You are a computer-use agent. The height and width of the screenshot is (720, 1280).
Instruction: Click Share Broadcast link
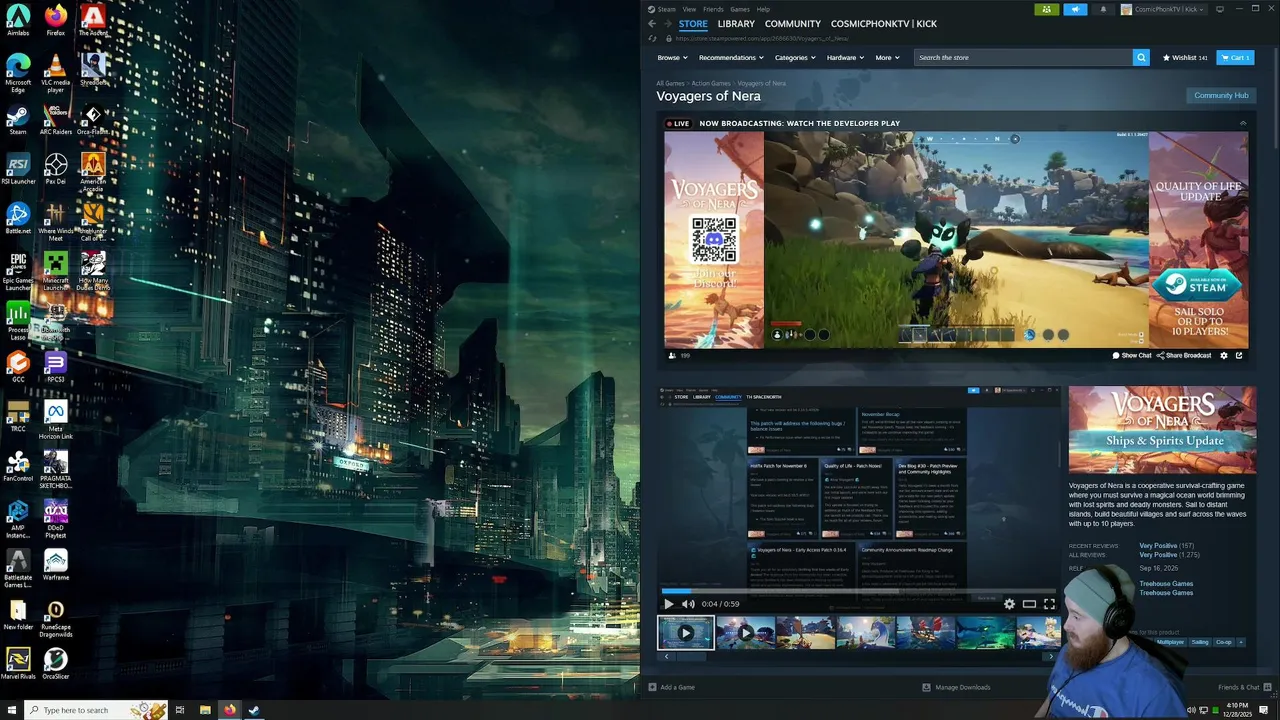pyautogui.click(x=1184, y=355)
